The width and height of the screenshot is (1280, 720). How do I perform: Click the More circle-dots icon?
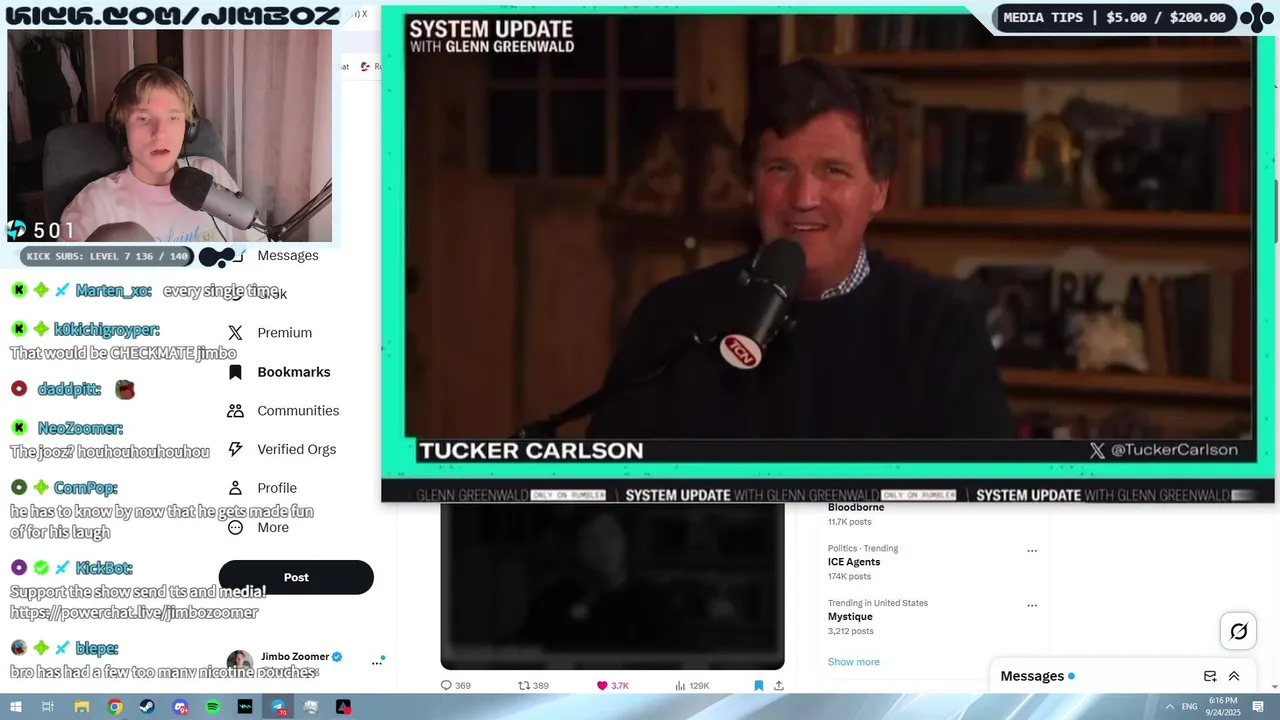point(235,528)
